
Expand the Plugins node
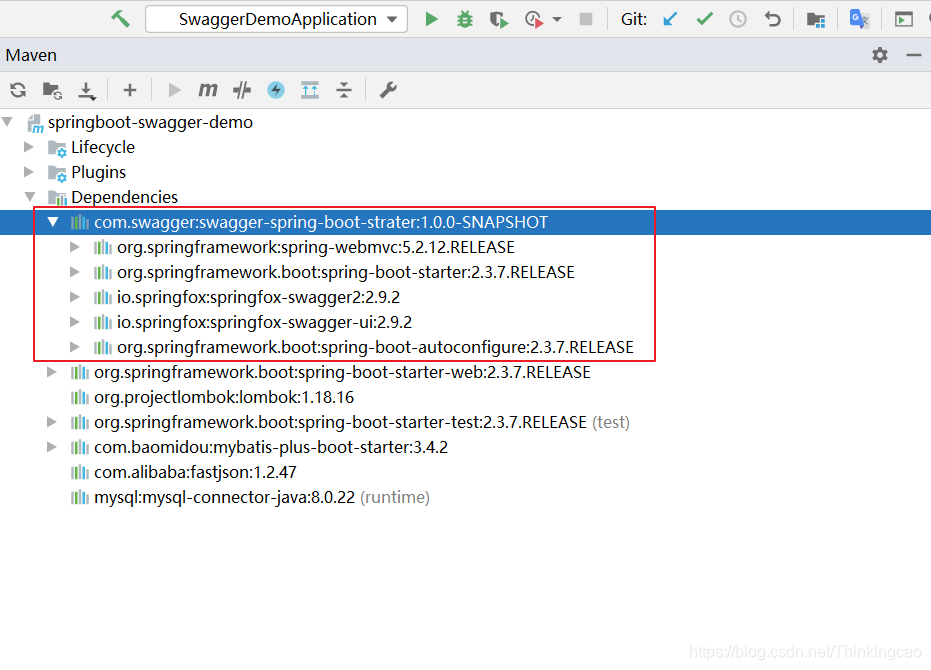click(28, 172)
